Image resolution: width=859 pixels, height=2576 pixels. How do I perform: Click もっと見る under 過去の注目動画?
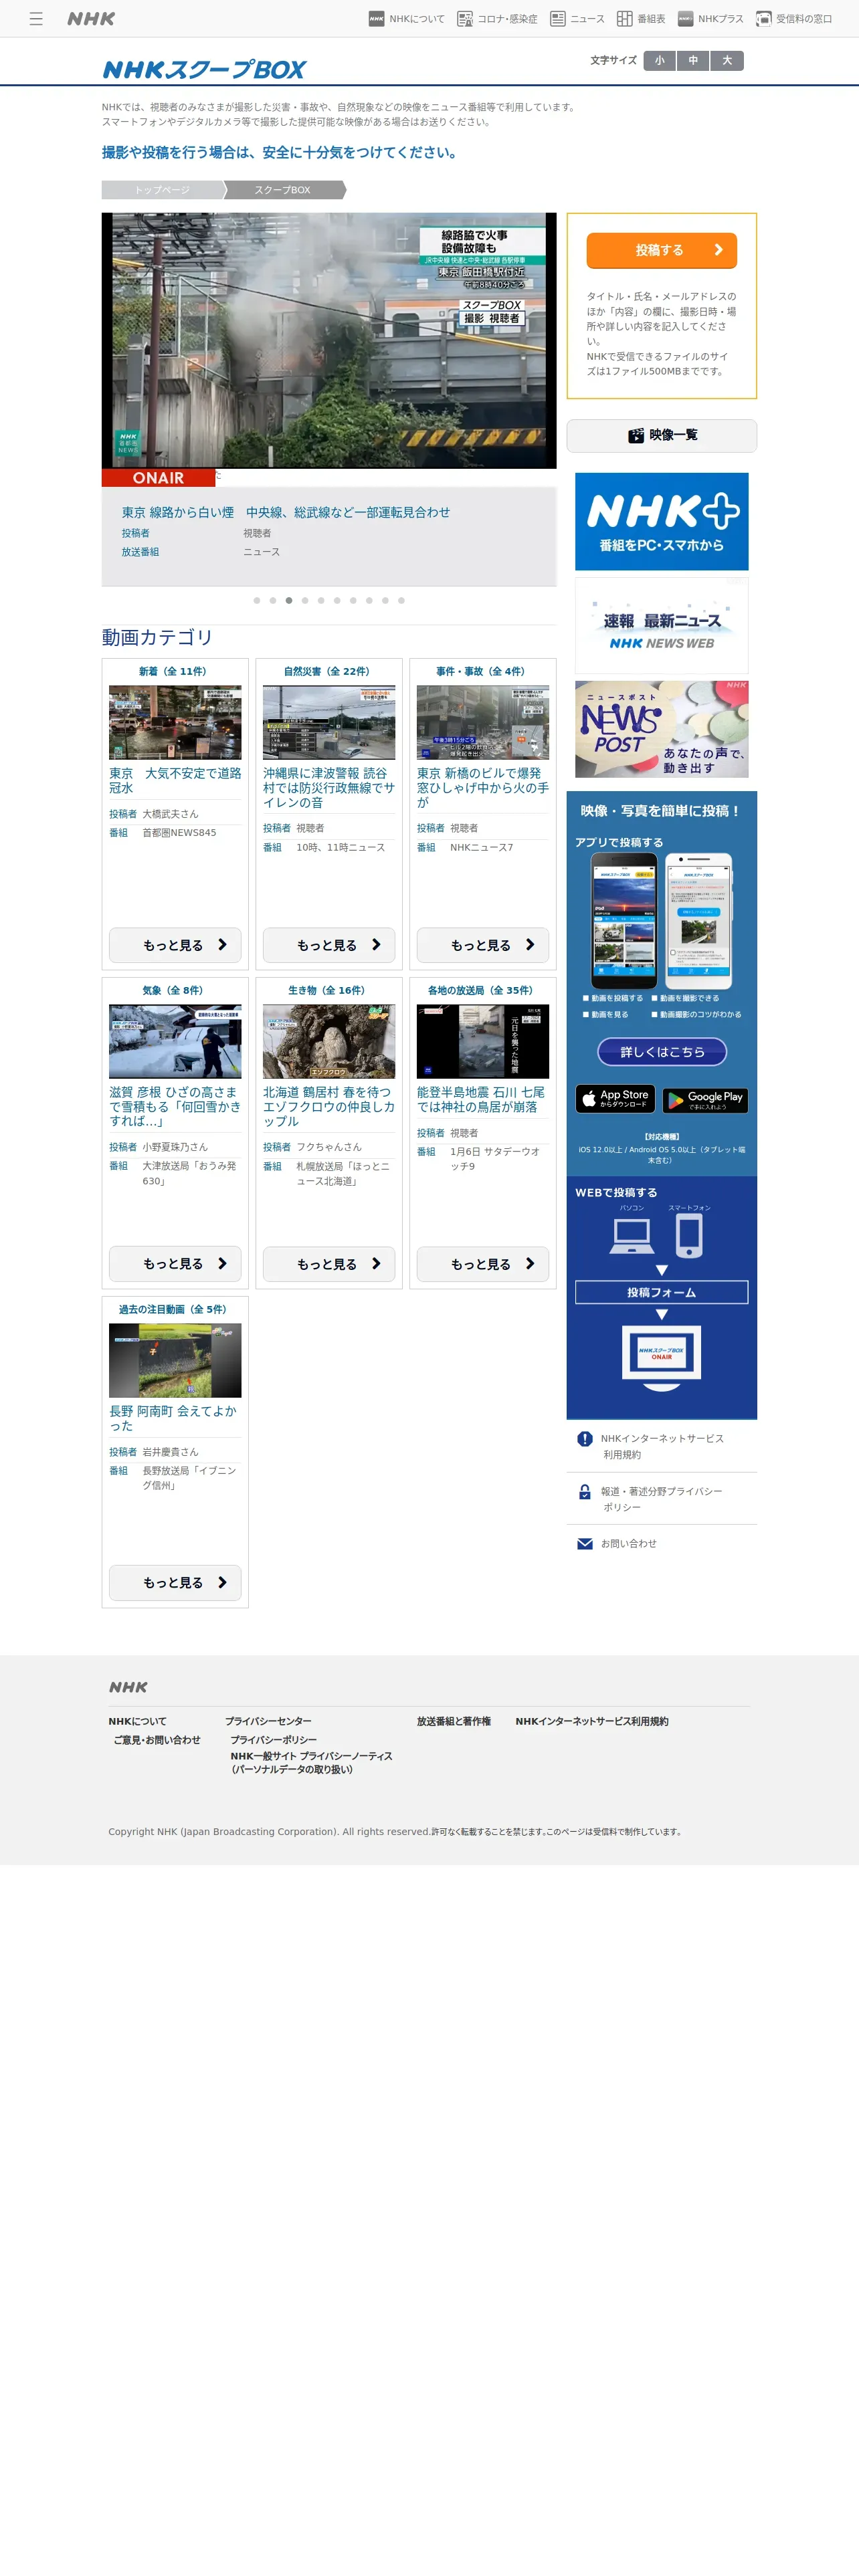tap(175, 1583)
